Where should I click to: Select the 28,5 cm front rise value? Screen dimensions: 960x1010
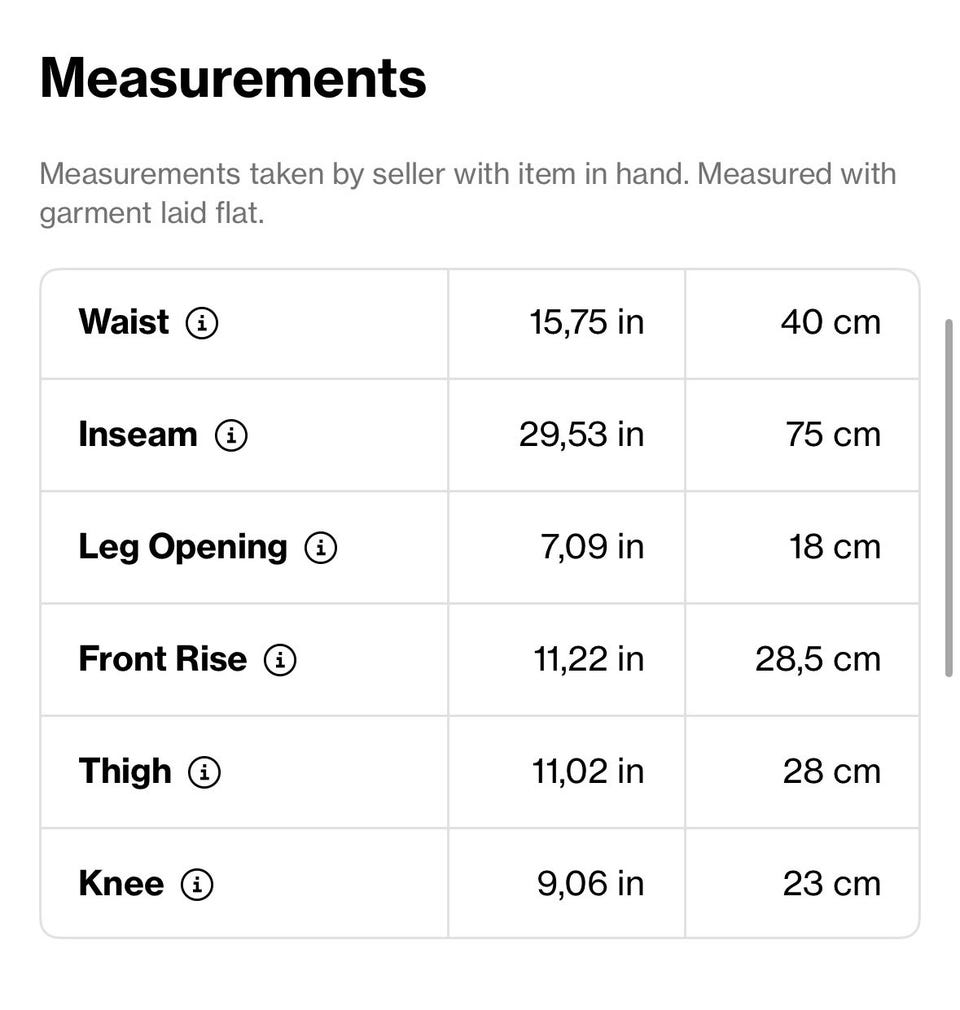pyautogui.click(x=817, y=659)
